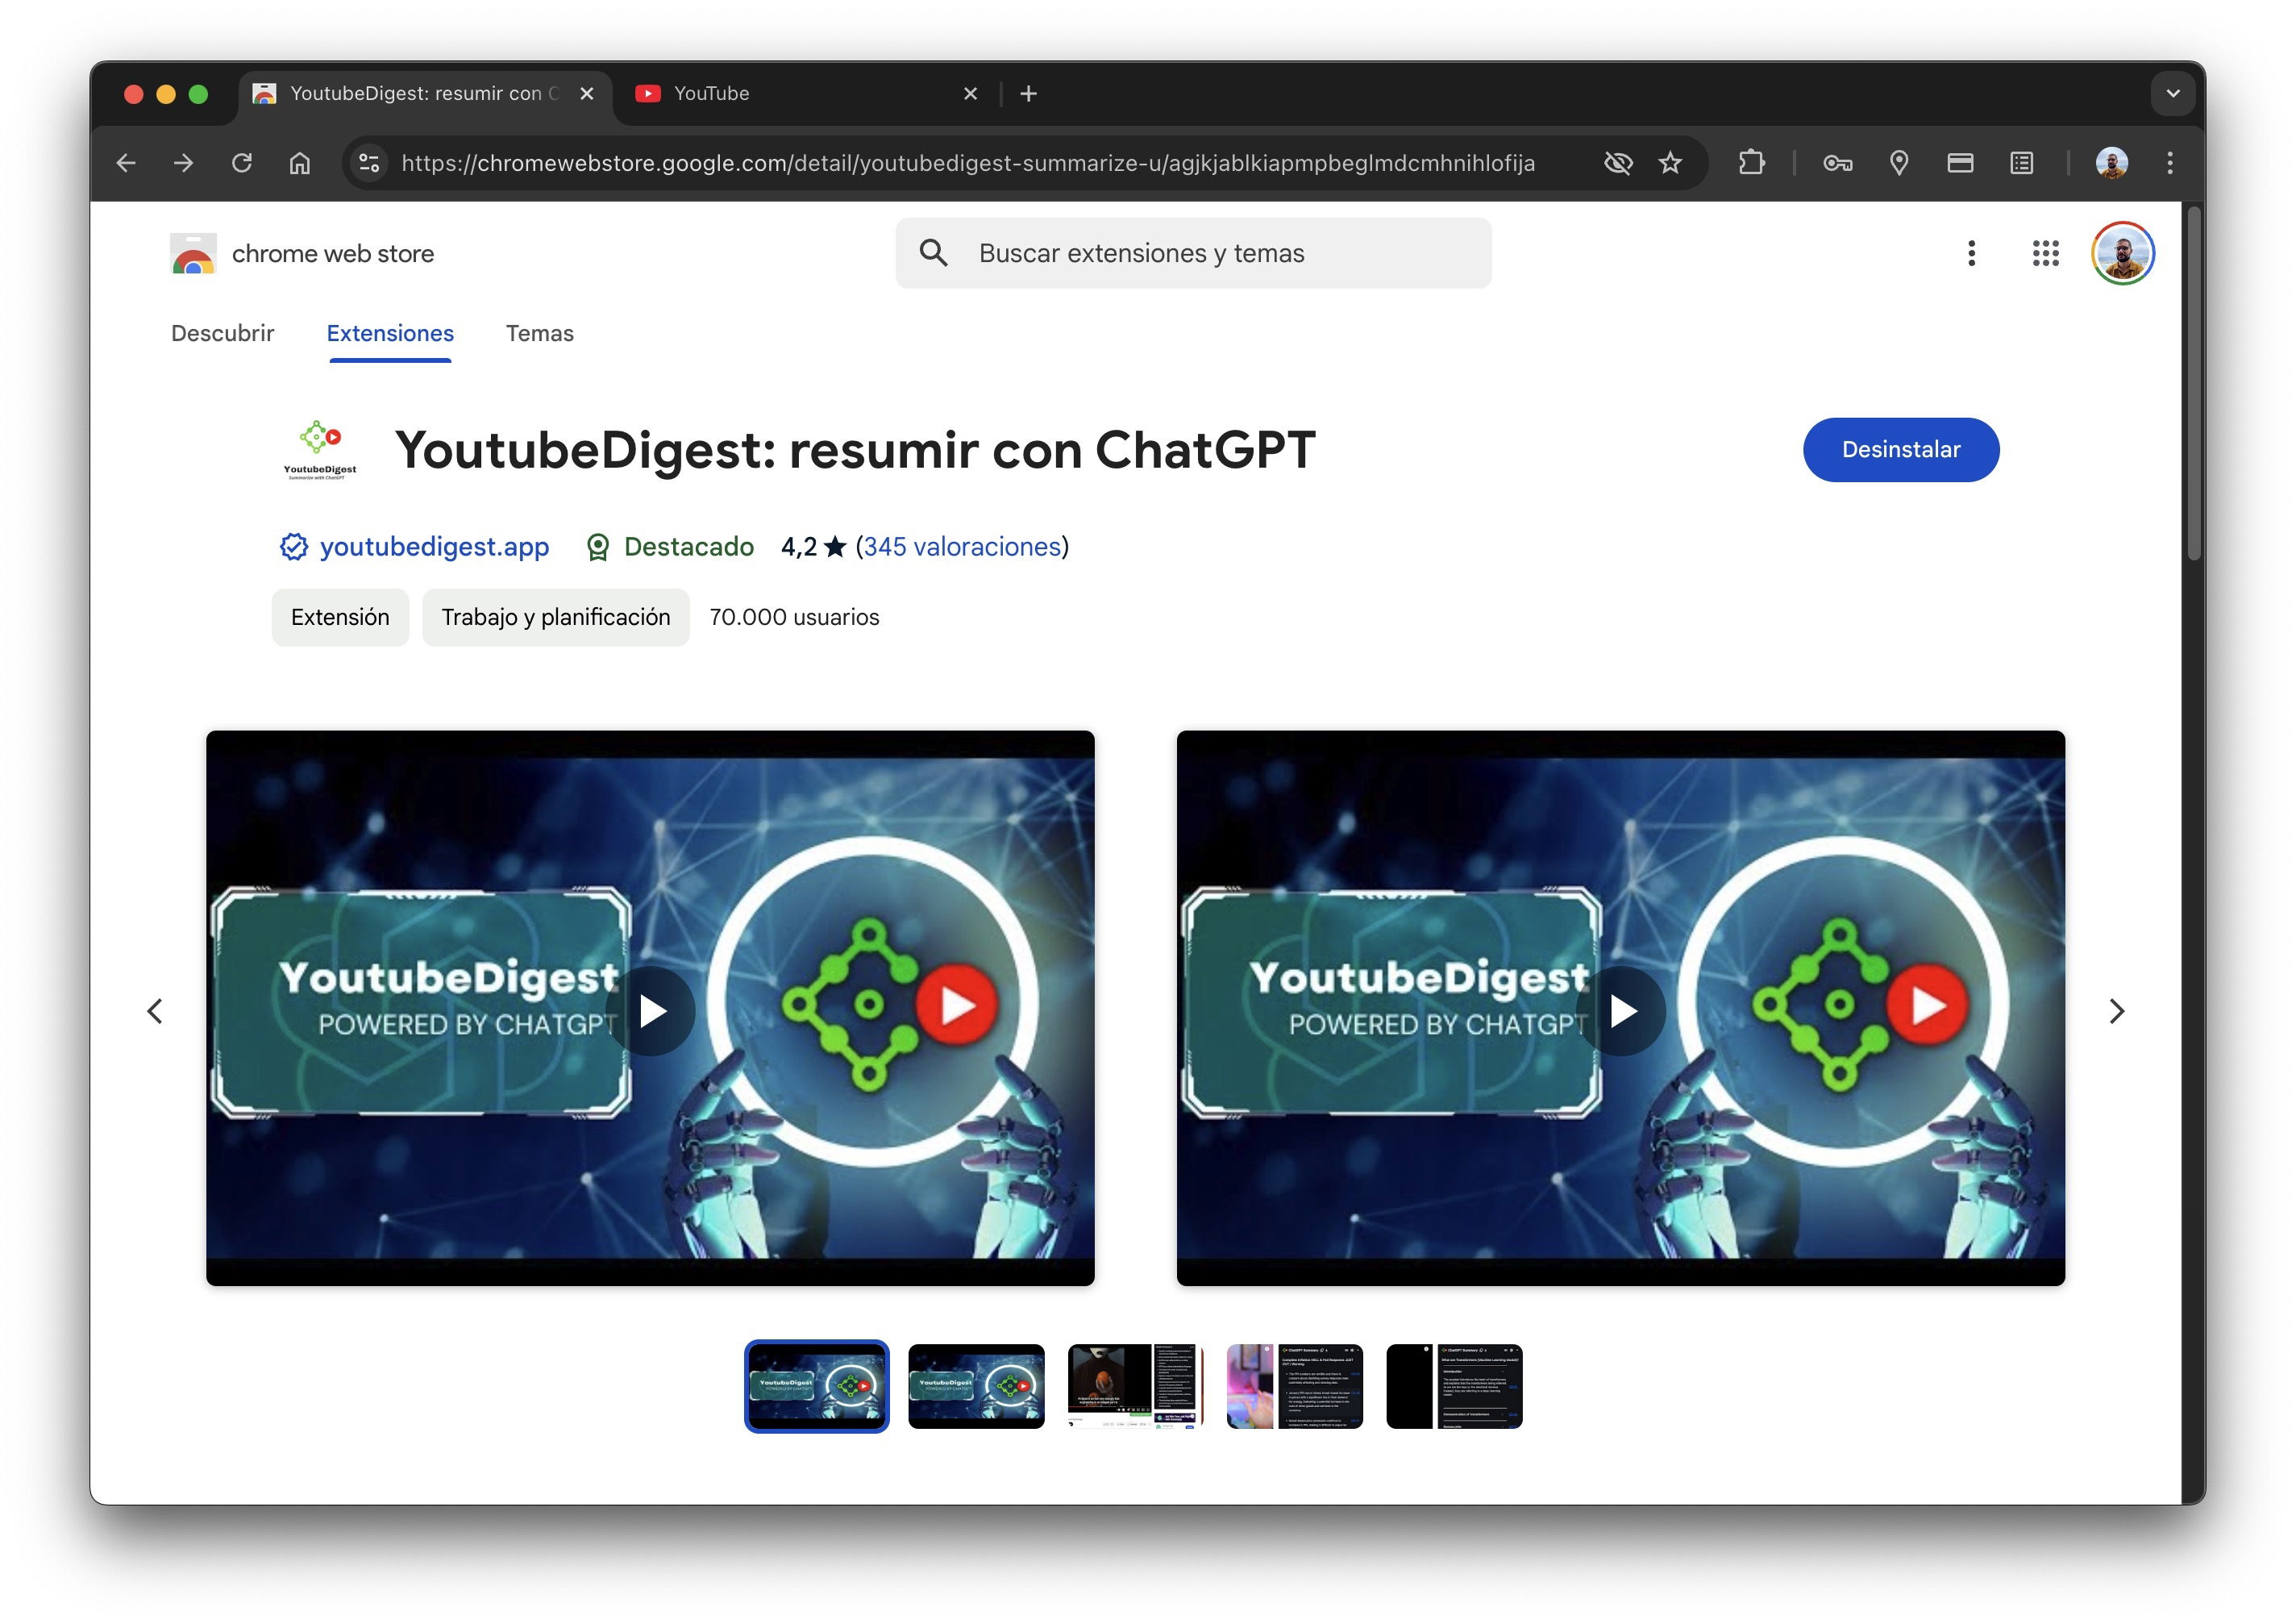Go back using the browser back arrow
This screenshot has width=2296, height=1624.
pos(126,163)
